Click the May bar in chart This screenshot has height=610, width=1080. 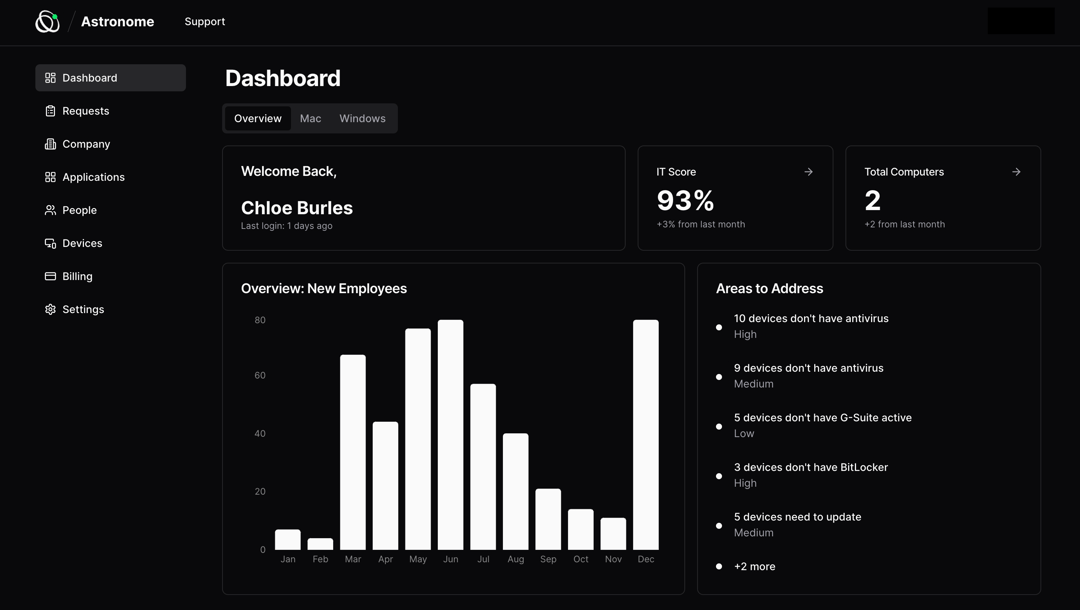pos(418,439)
